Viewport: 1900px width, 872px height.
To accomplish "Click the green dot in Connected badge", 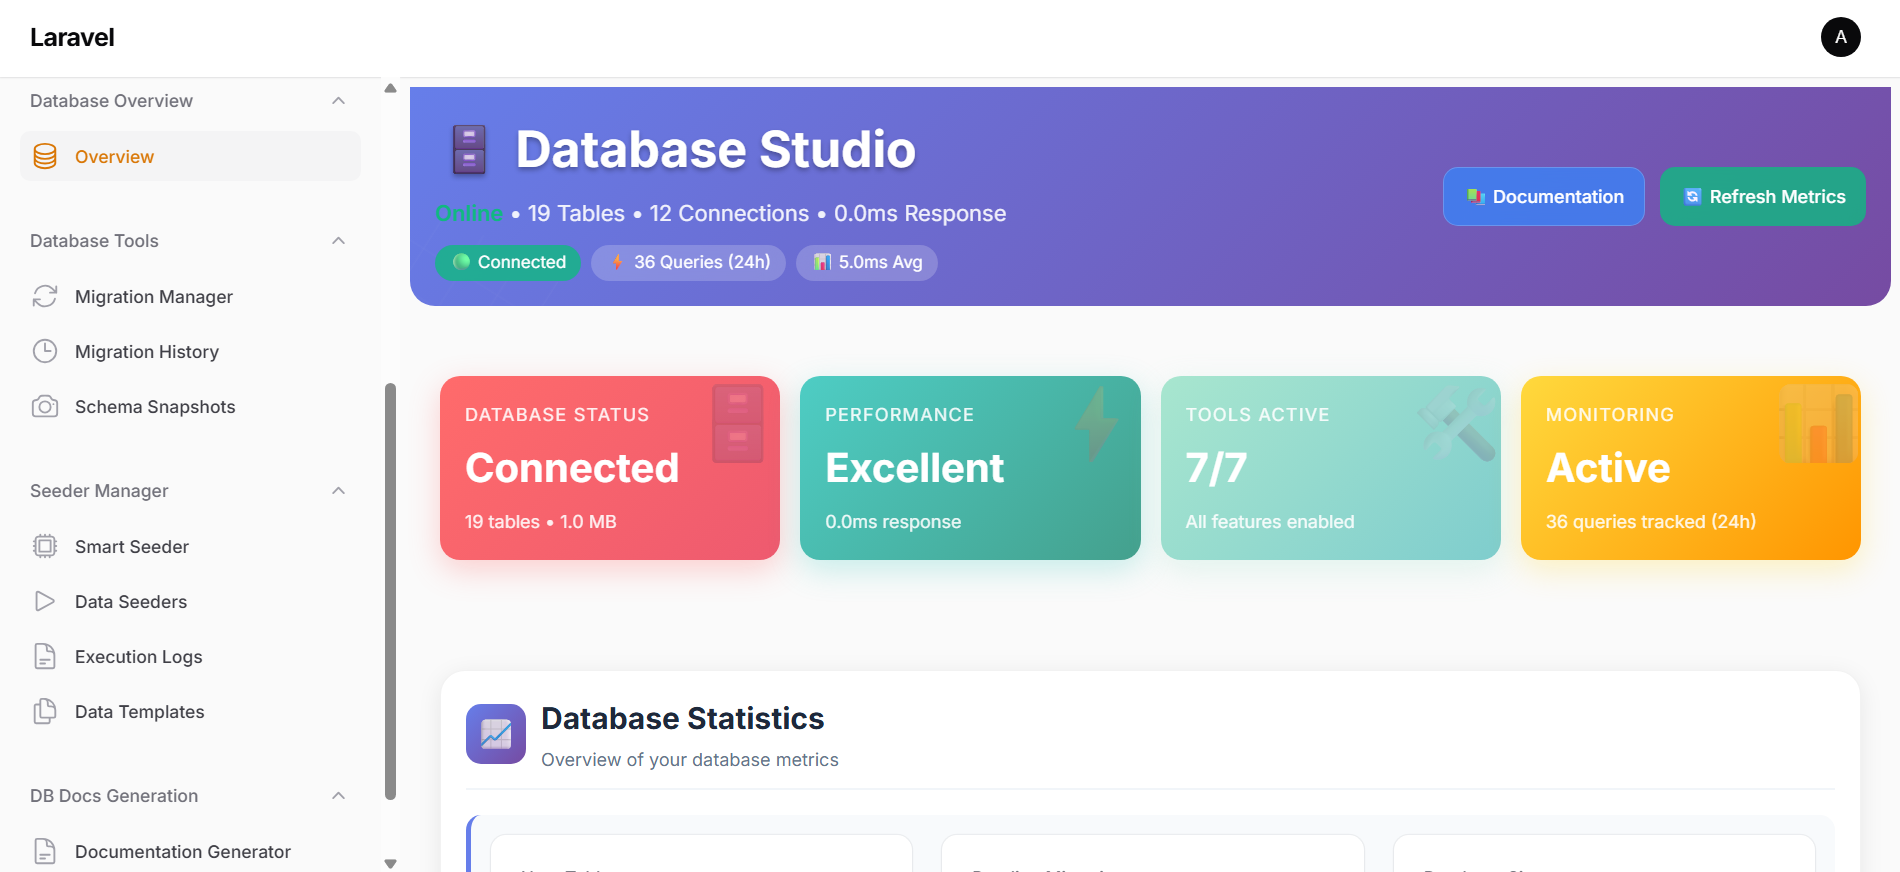I will (461, 262).
